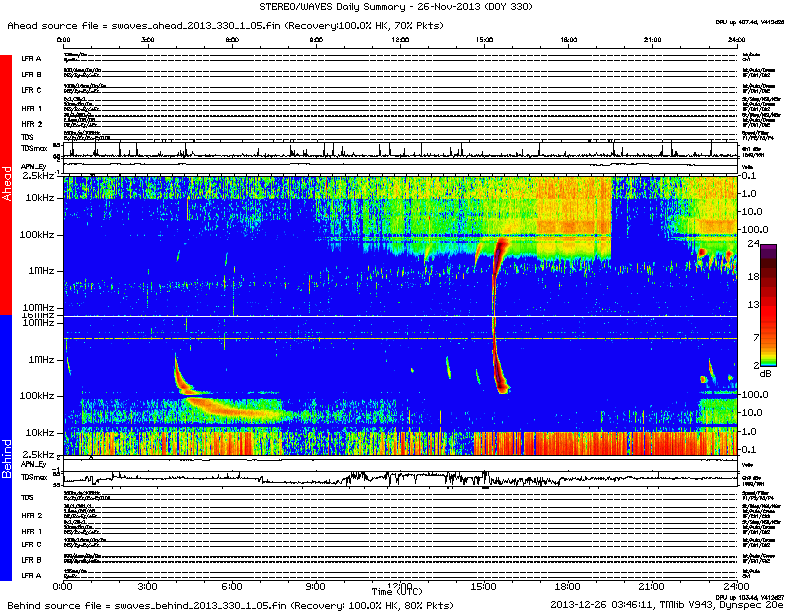The image size is (792, 612).
Task: Click the red Ahead spacecraft sidebar
Action: pos(6,185)
